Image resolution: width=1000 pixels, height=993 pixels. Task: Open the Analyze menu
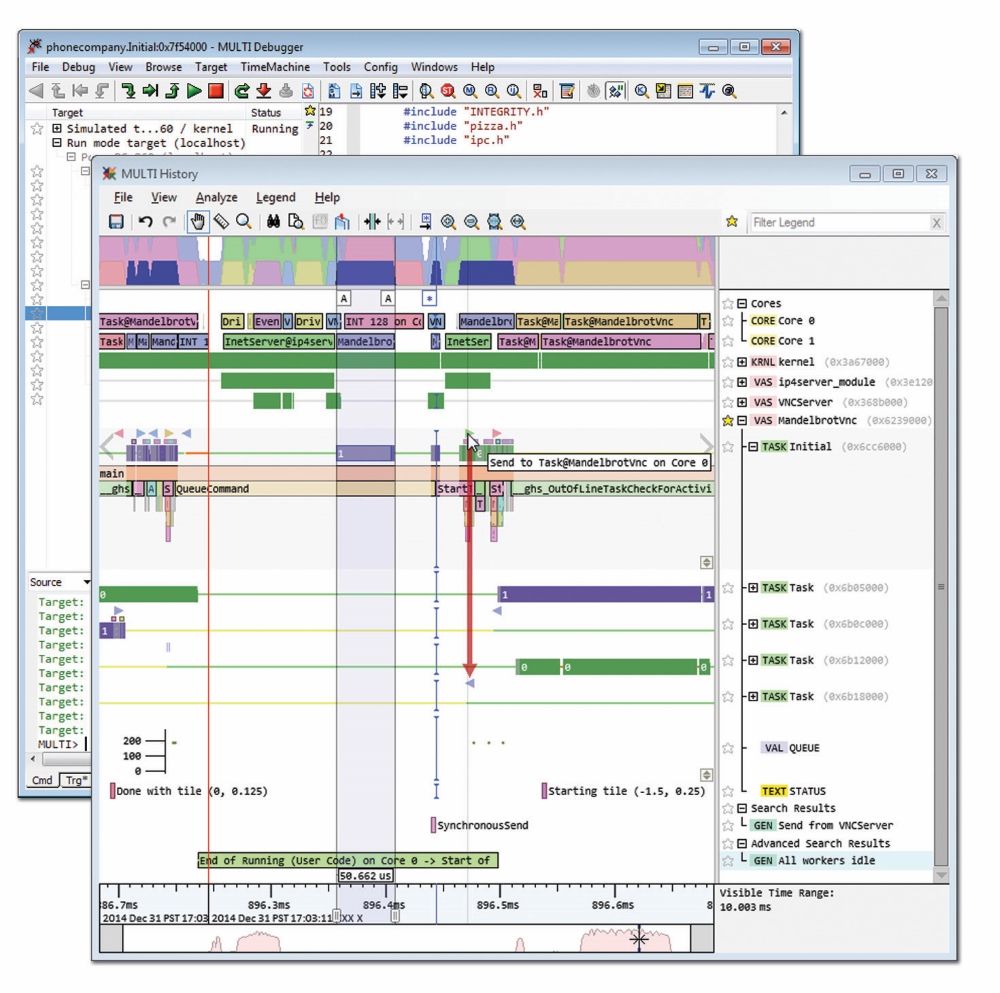[x=216, y=198]
